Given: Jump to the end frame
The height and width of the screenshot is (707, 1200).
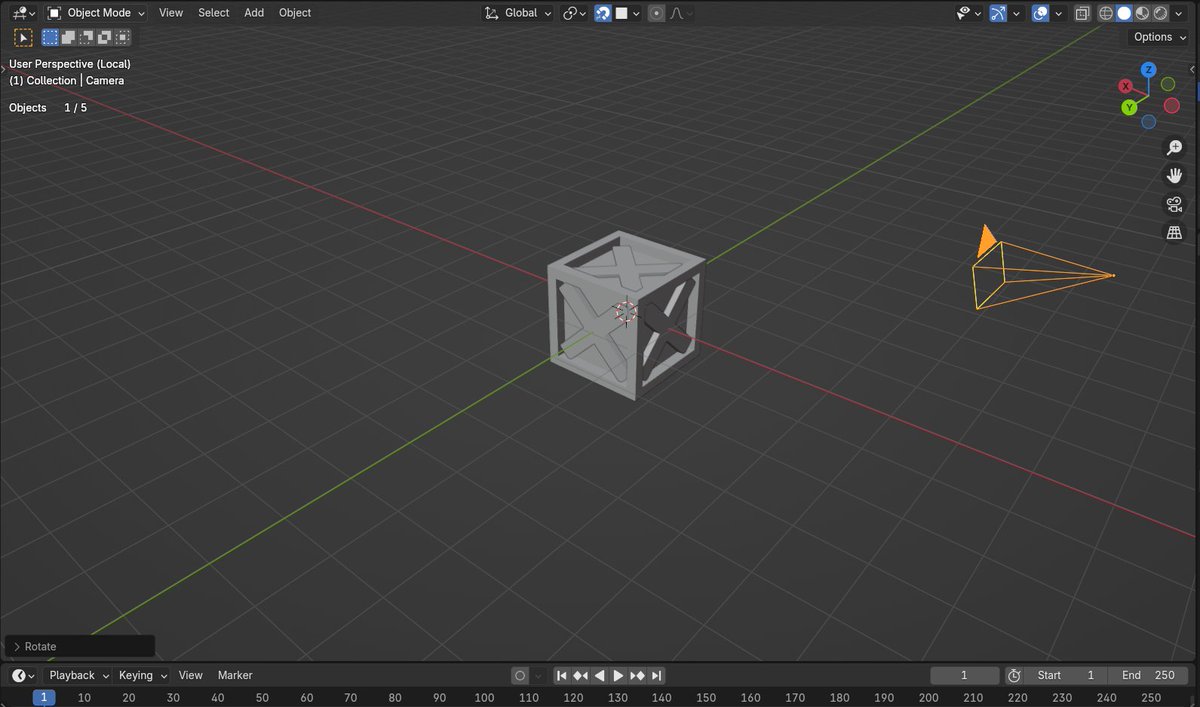Looking at the screenshot, I should tap(656, 675).
